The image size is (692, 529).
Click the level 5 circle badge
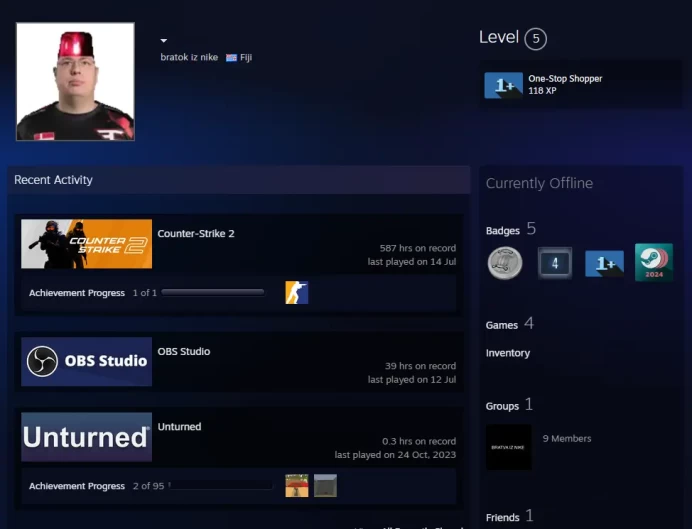point(535,39)
